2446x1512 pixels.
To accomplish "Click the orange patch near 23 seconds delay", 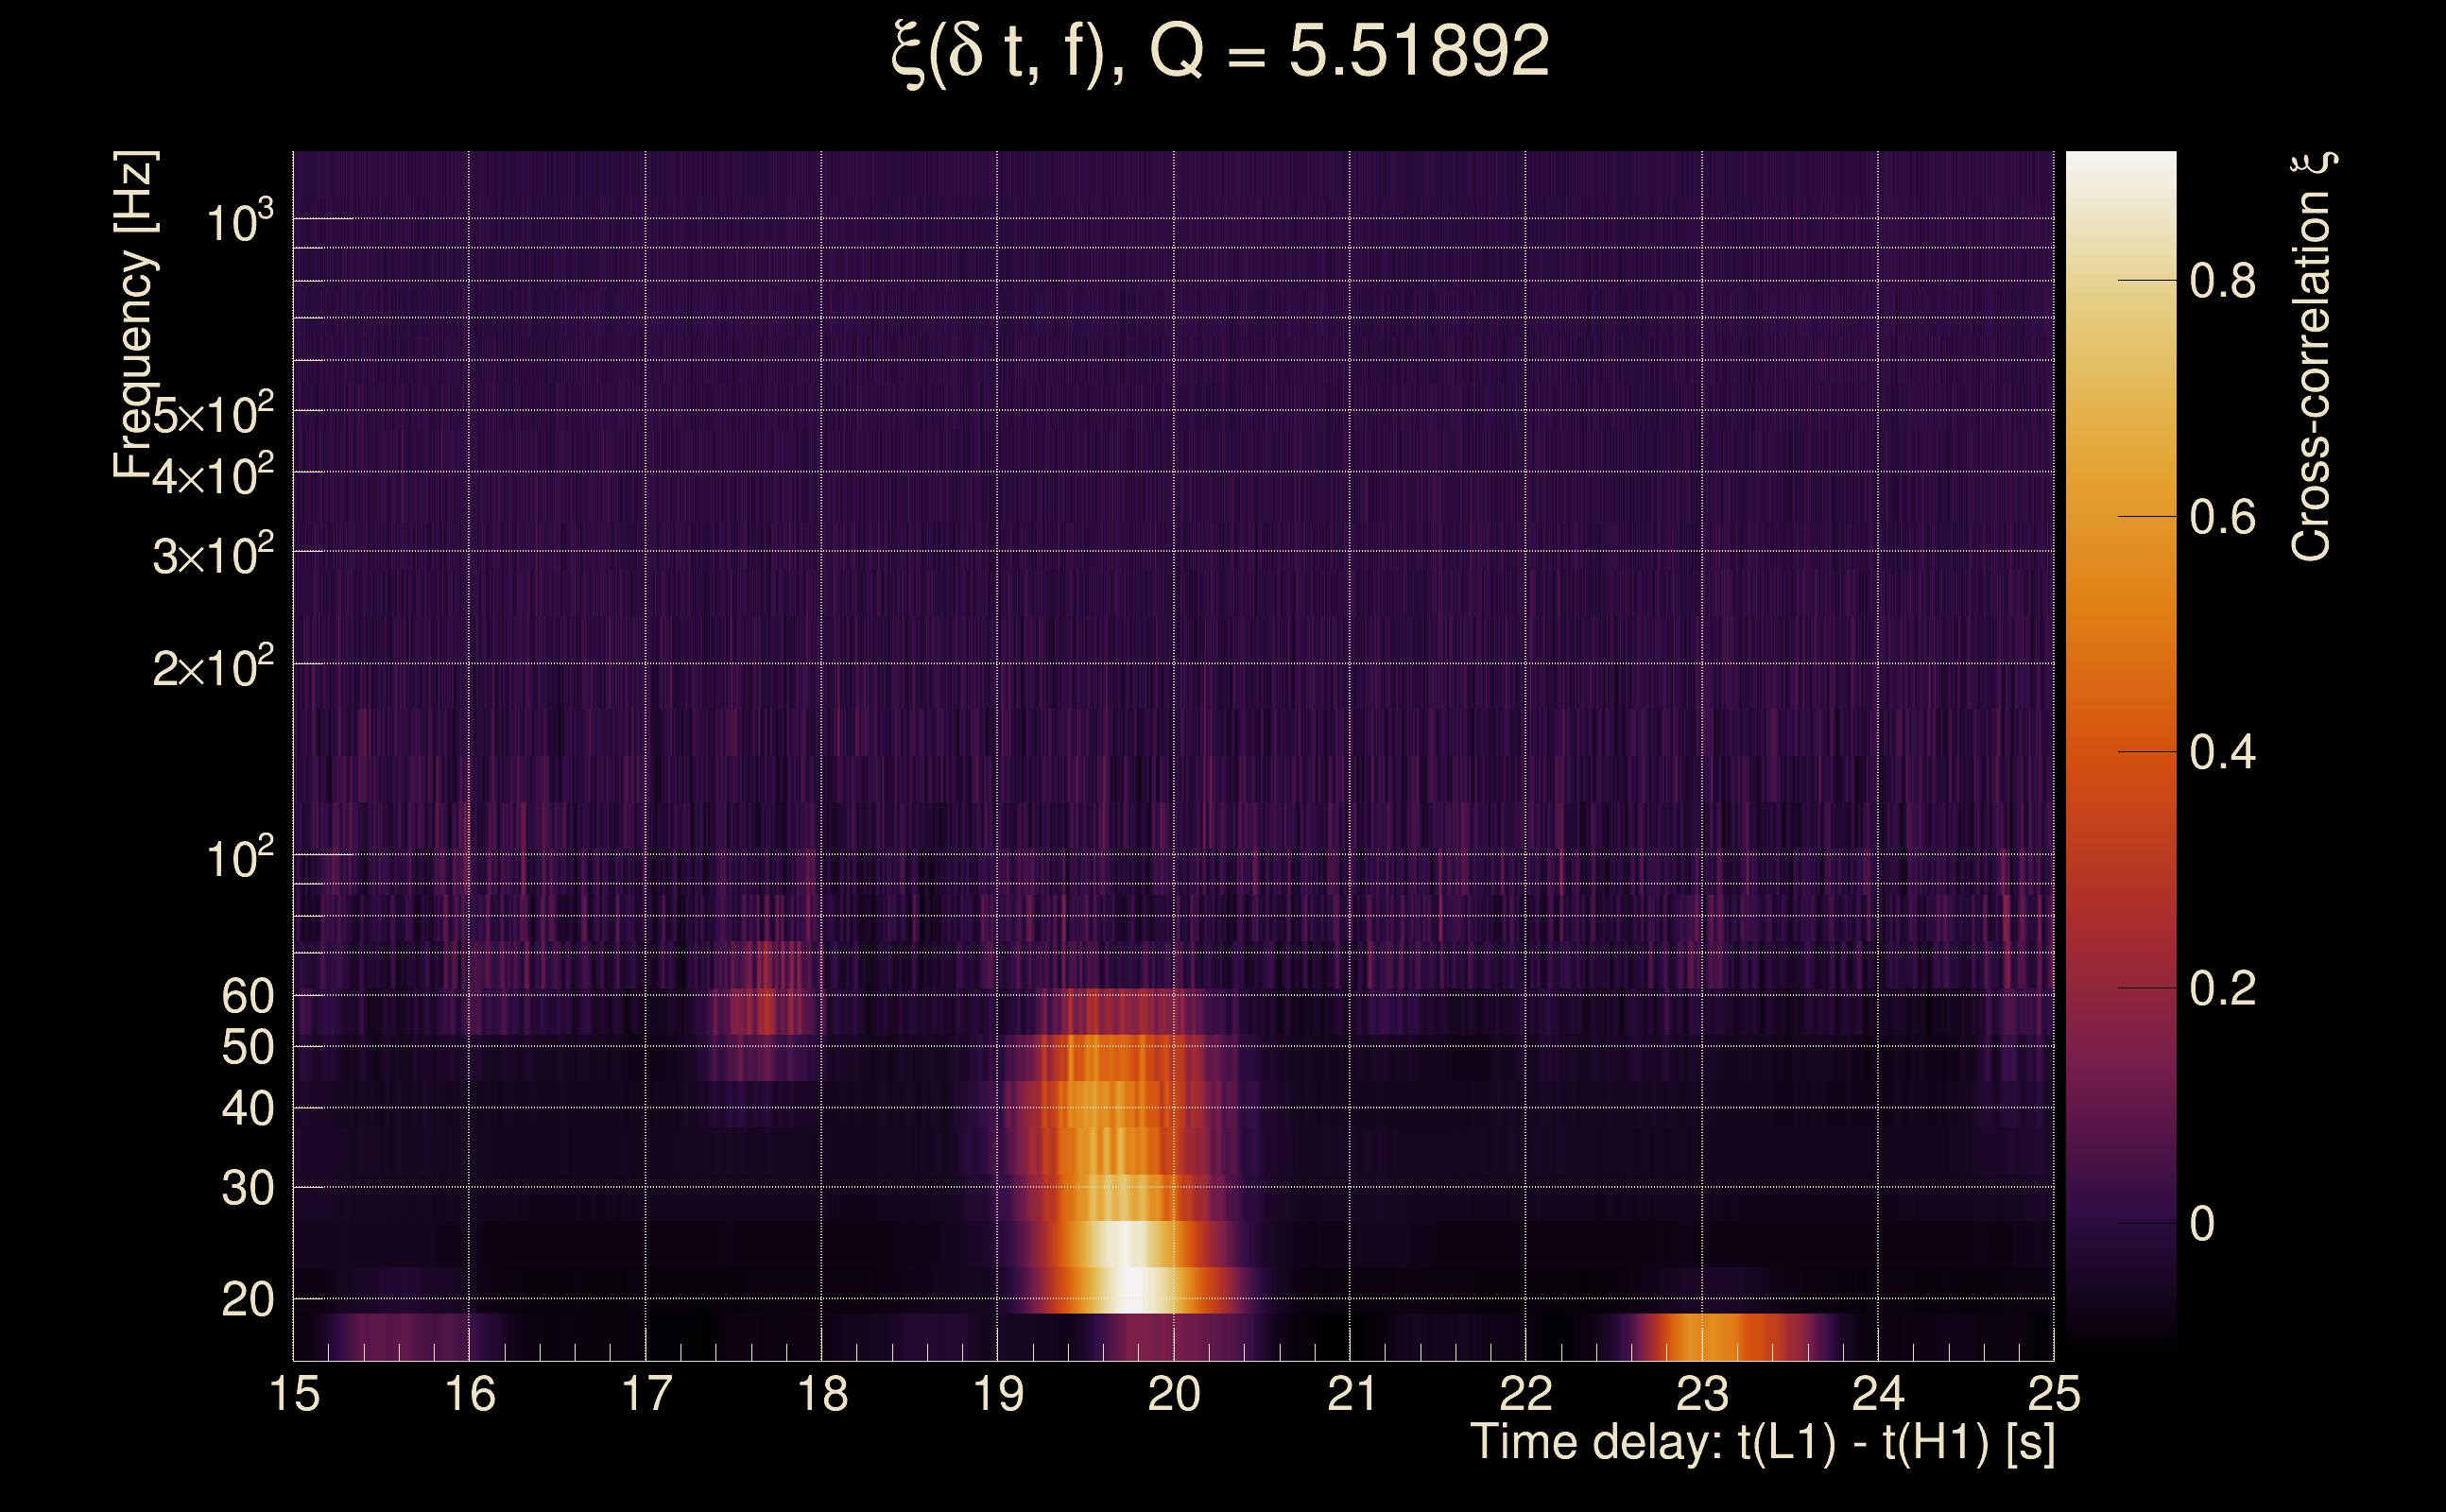I will [1712, 1337].
